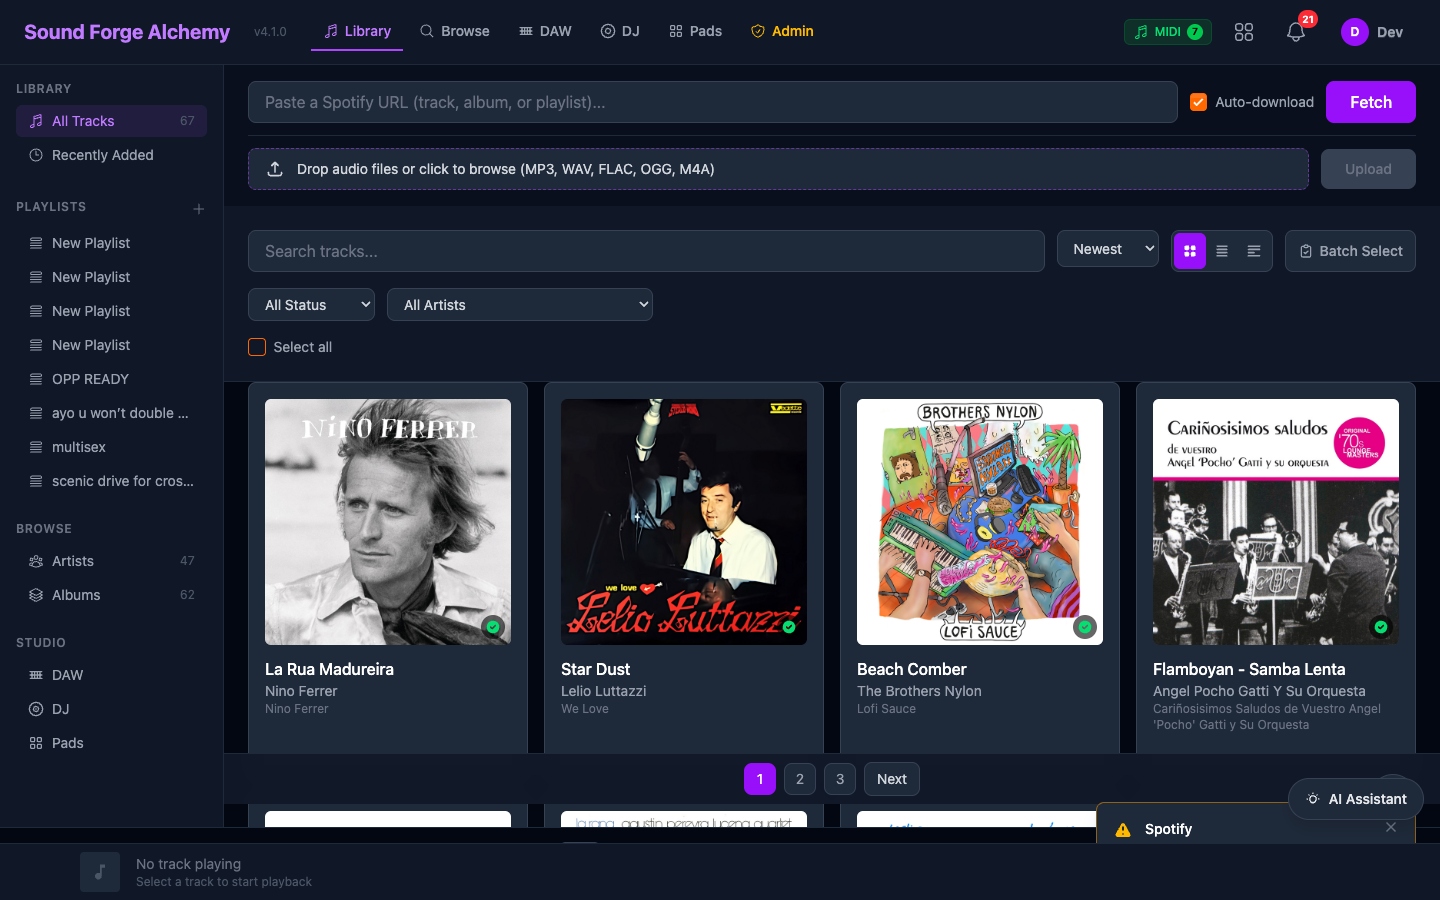This screenshot has width=1440, height=900.
Task: Click the AI Assistant floating button
Action: (x=1355, y=799)
